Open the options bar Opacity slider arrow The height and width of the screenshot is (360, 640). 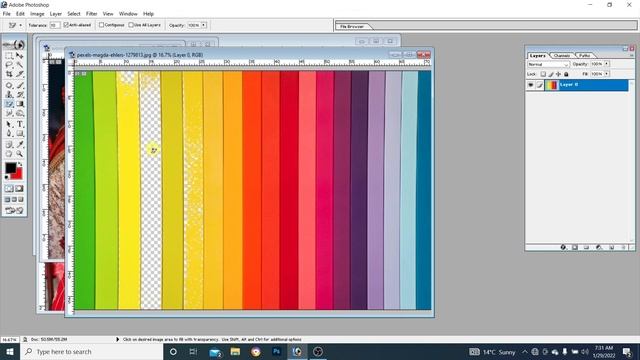(x=204, y=25)
